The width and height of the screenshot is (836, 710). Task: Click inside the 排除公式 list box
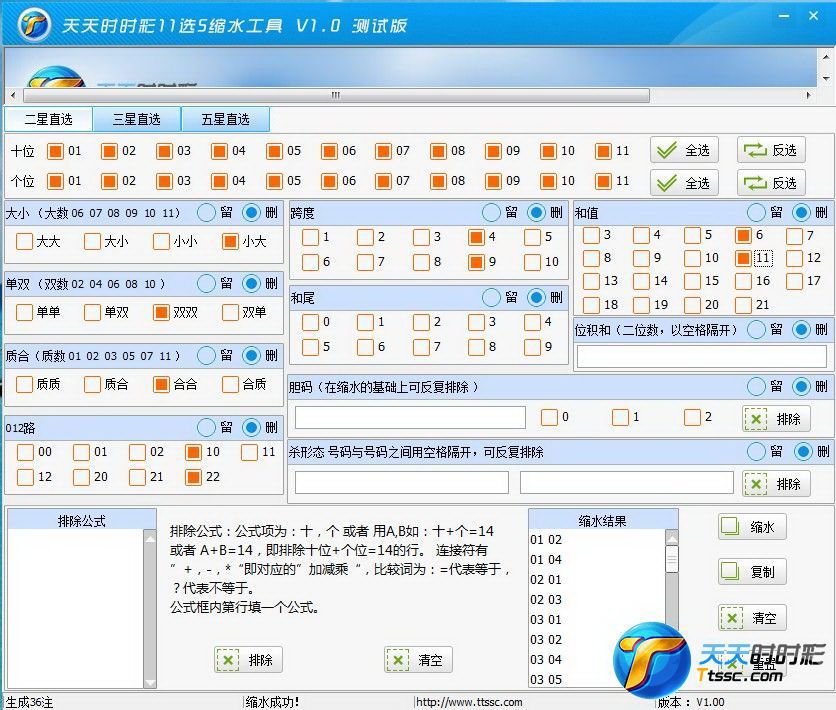75,608
